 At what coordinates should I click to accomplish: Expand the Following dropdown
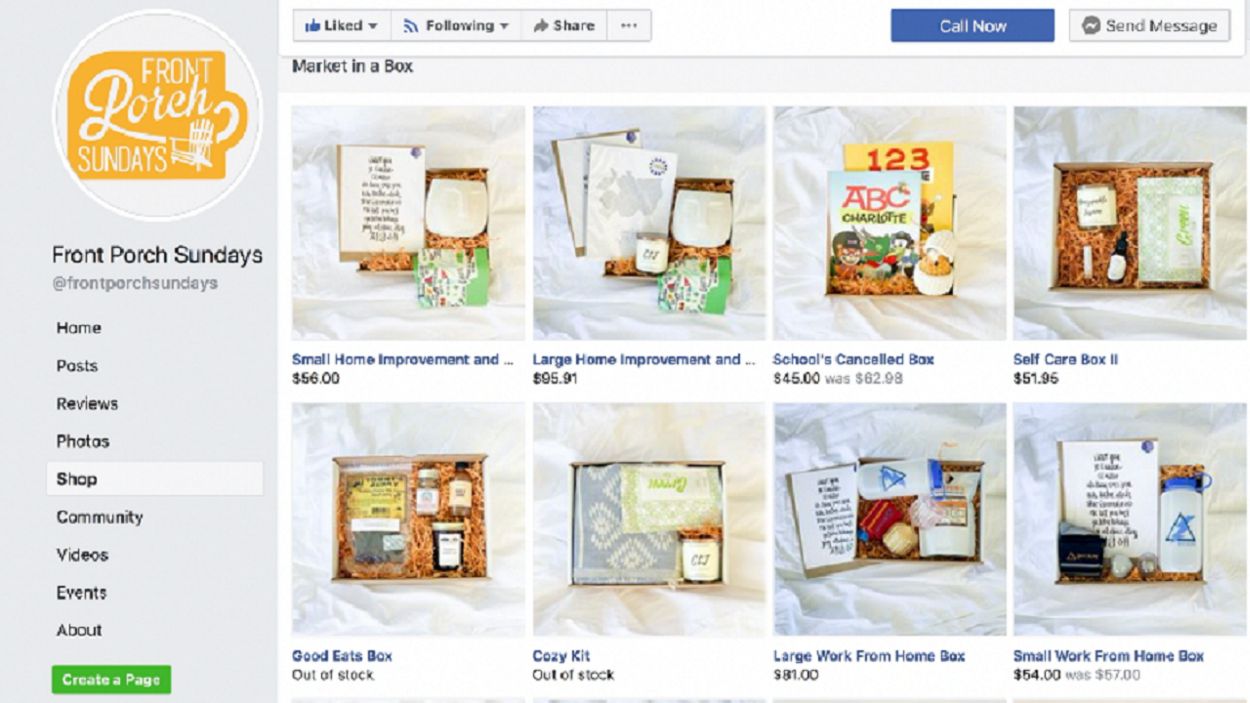click(x=455, y=26)
